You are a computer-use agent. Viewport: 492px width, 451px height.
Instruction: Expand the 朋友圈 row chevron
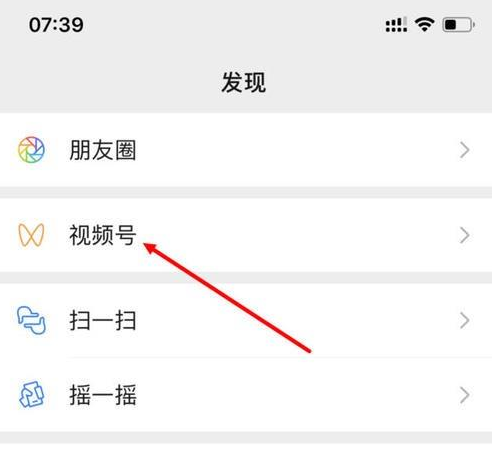(465, 150)
